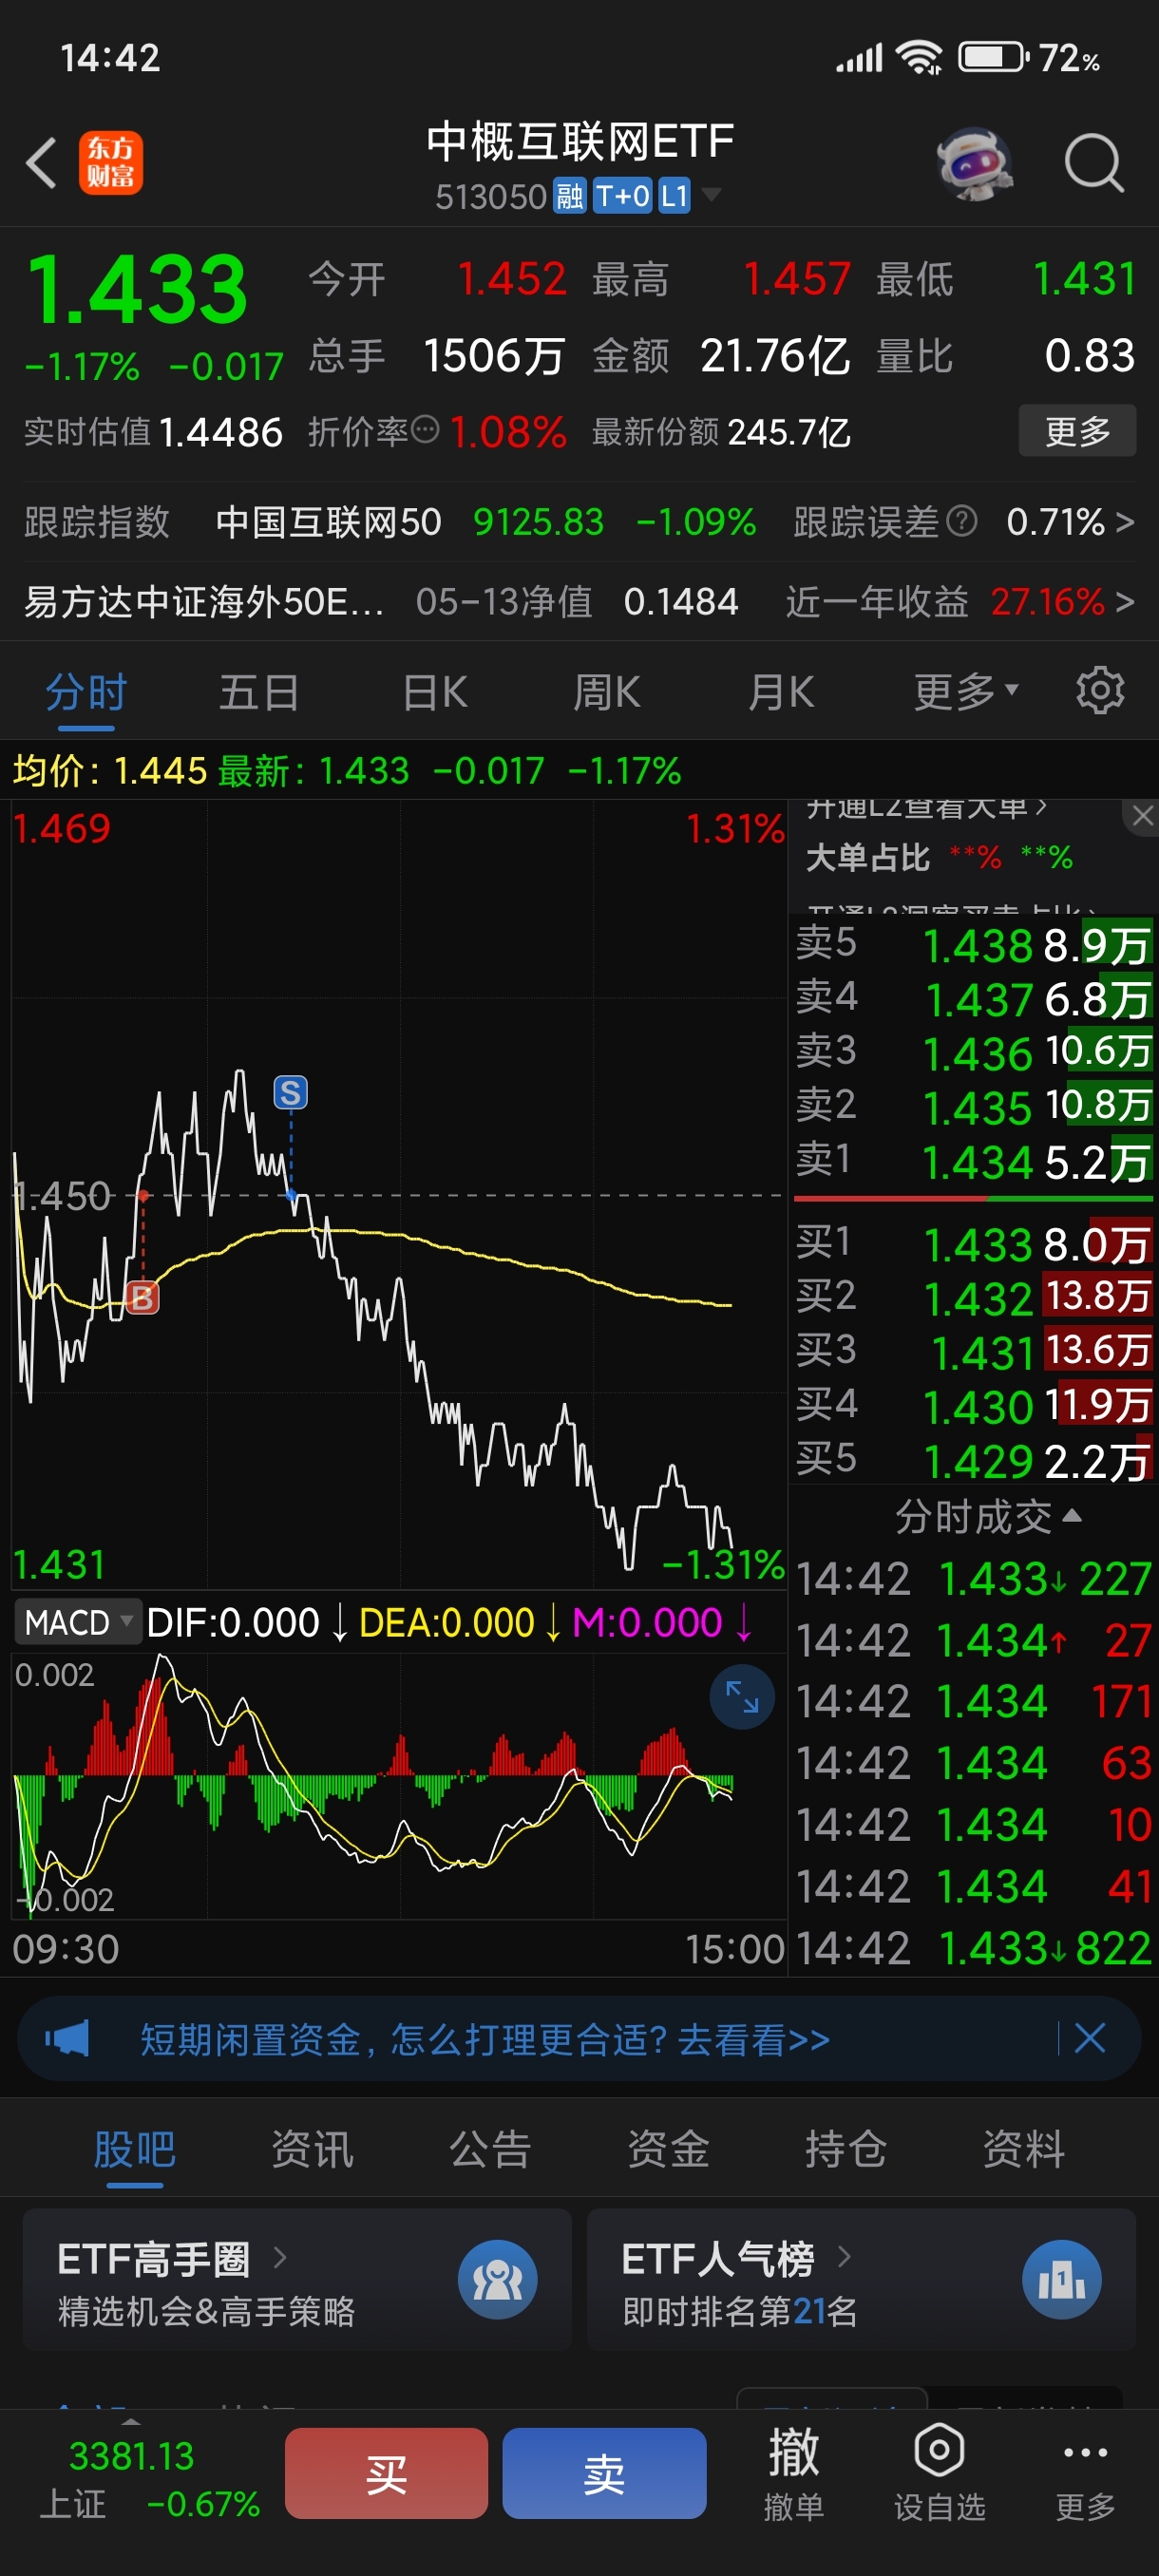Open the 东方财富 logo icon

click(x=111, y=163)
